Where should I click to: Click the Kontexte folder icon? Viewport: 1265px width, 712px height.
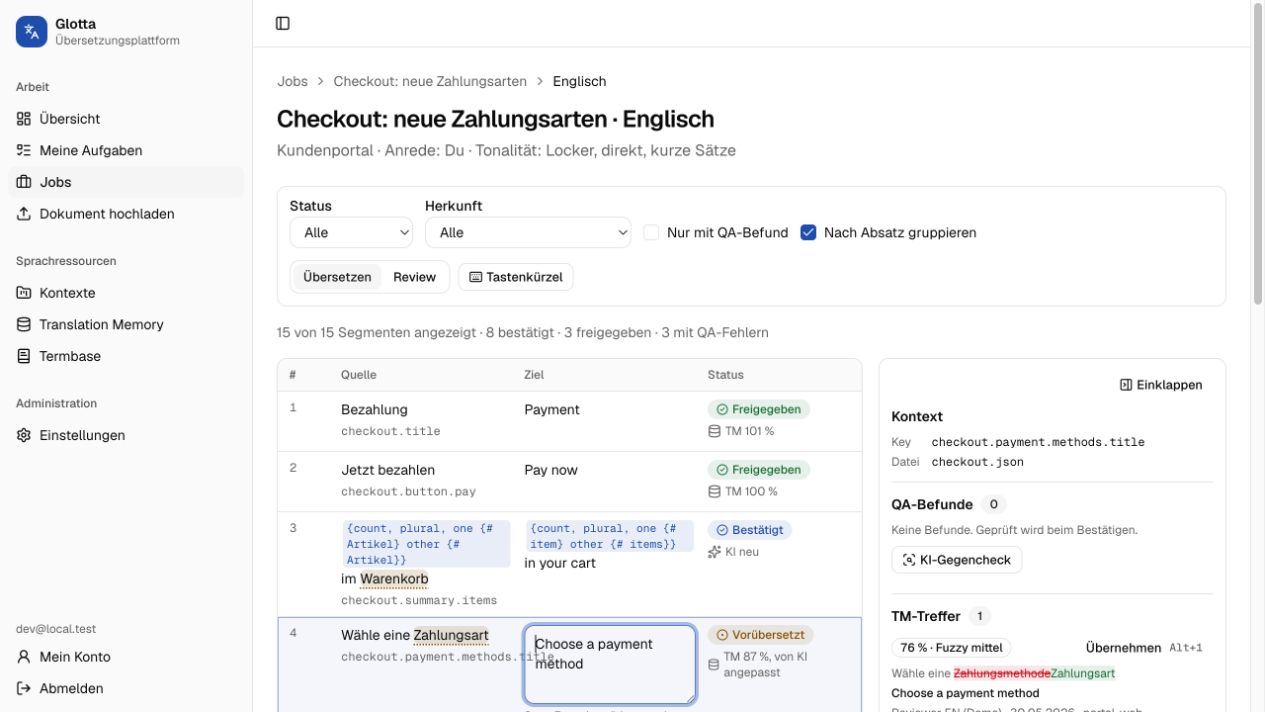pyautogui.click(x=24, y=293)
